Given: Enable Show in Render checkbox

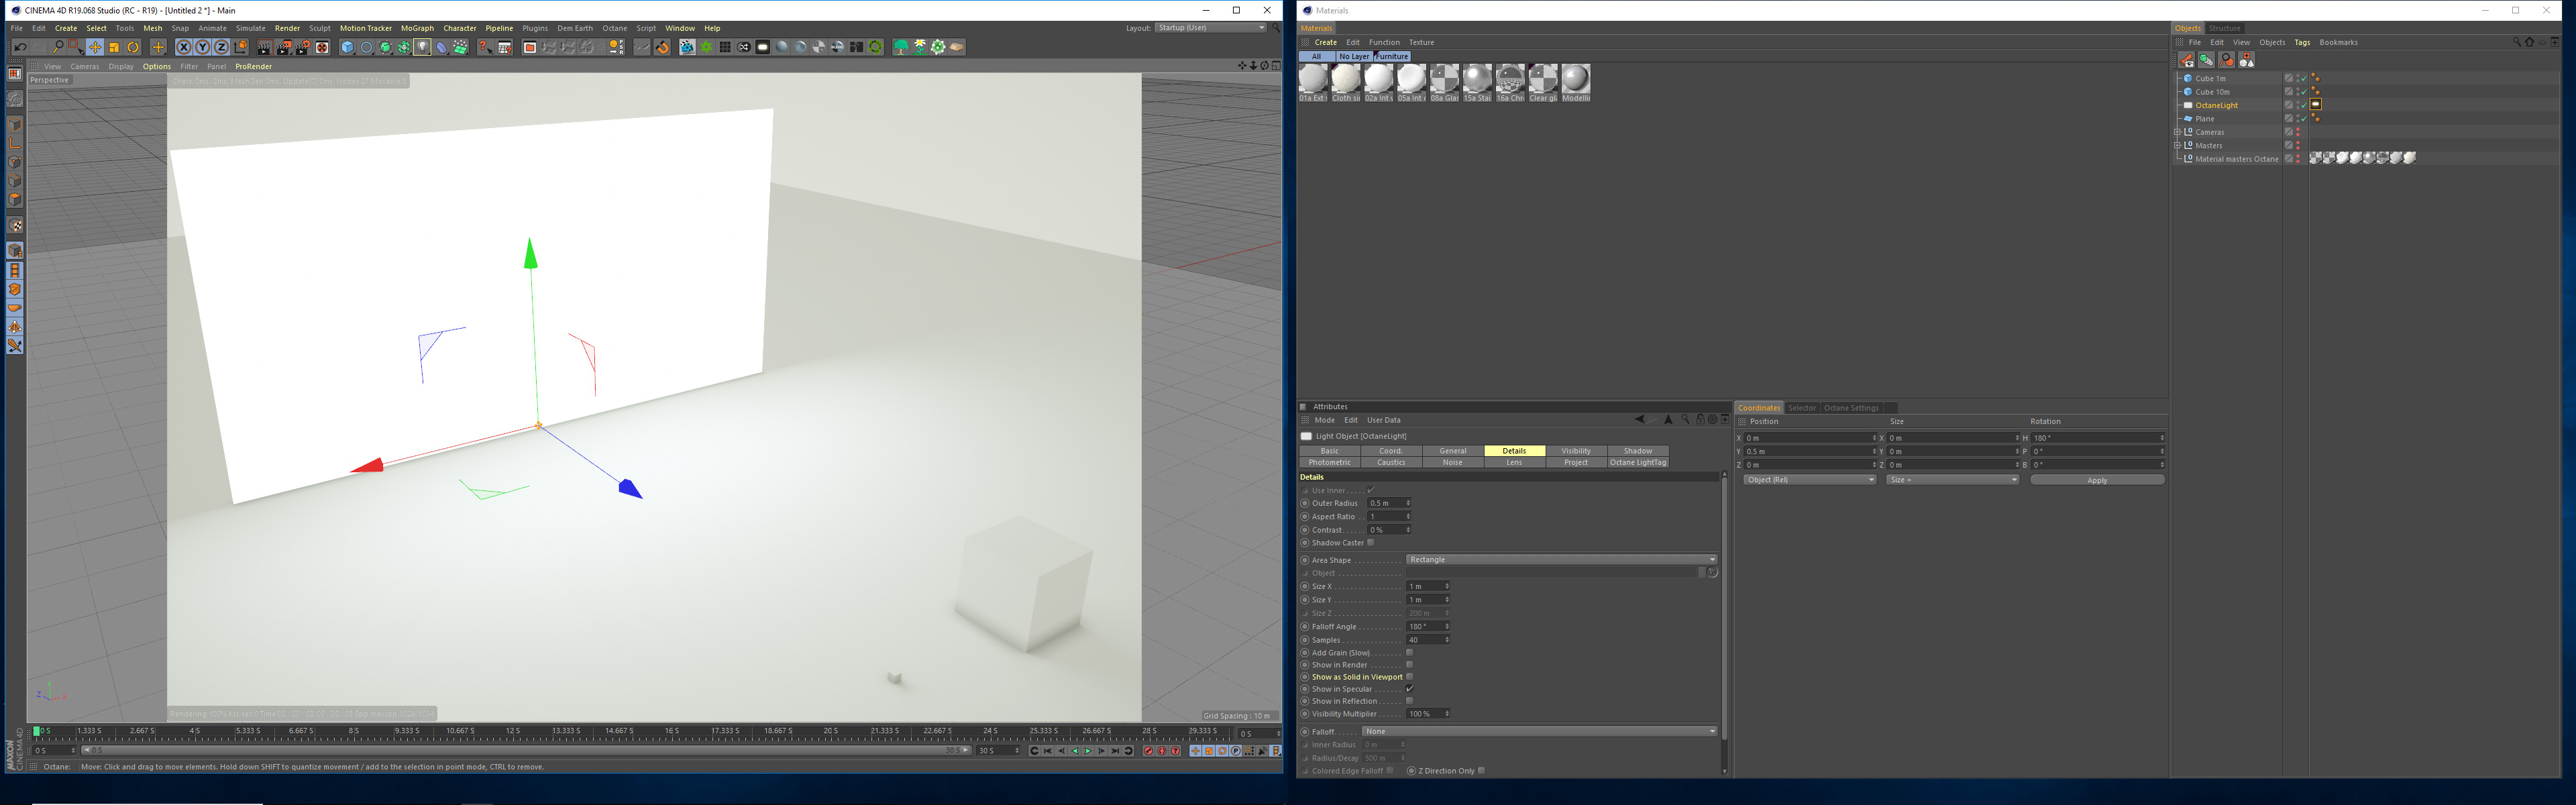Looking at the screenshot, I should click(x=1410, y=665).
